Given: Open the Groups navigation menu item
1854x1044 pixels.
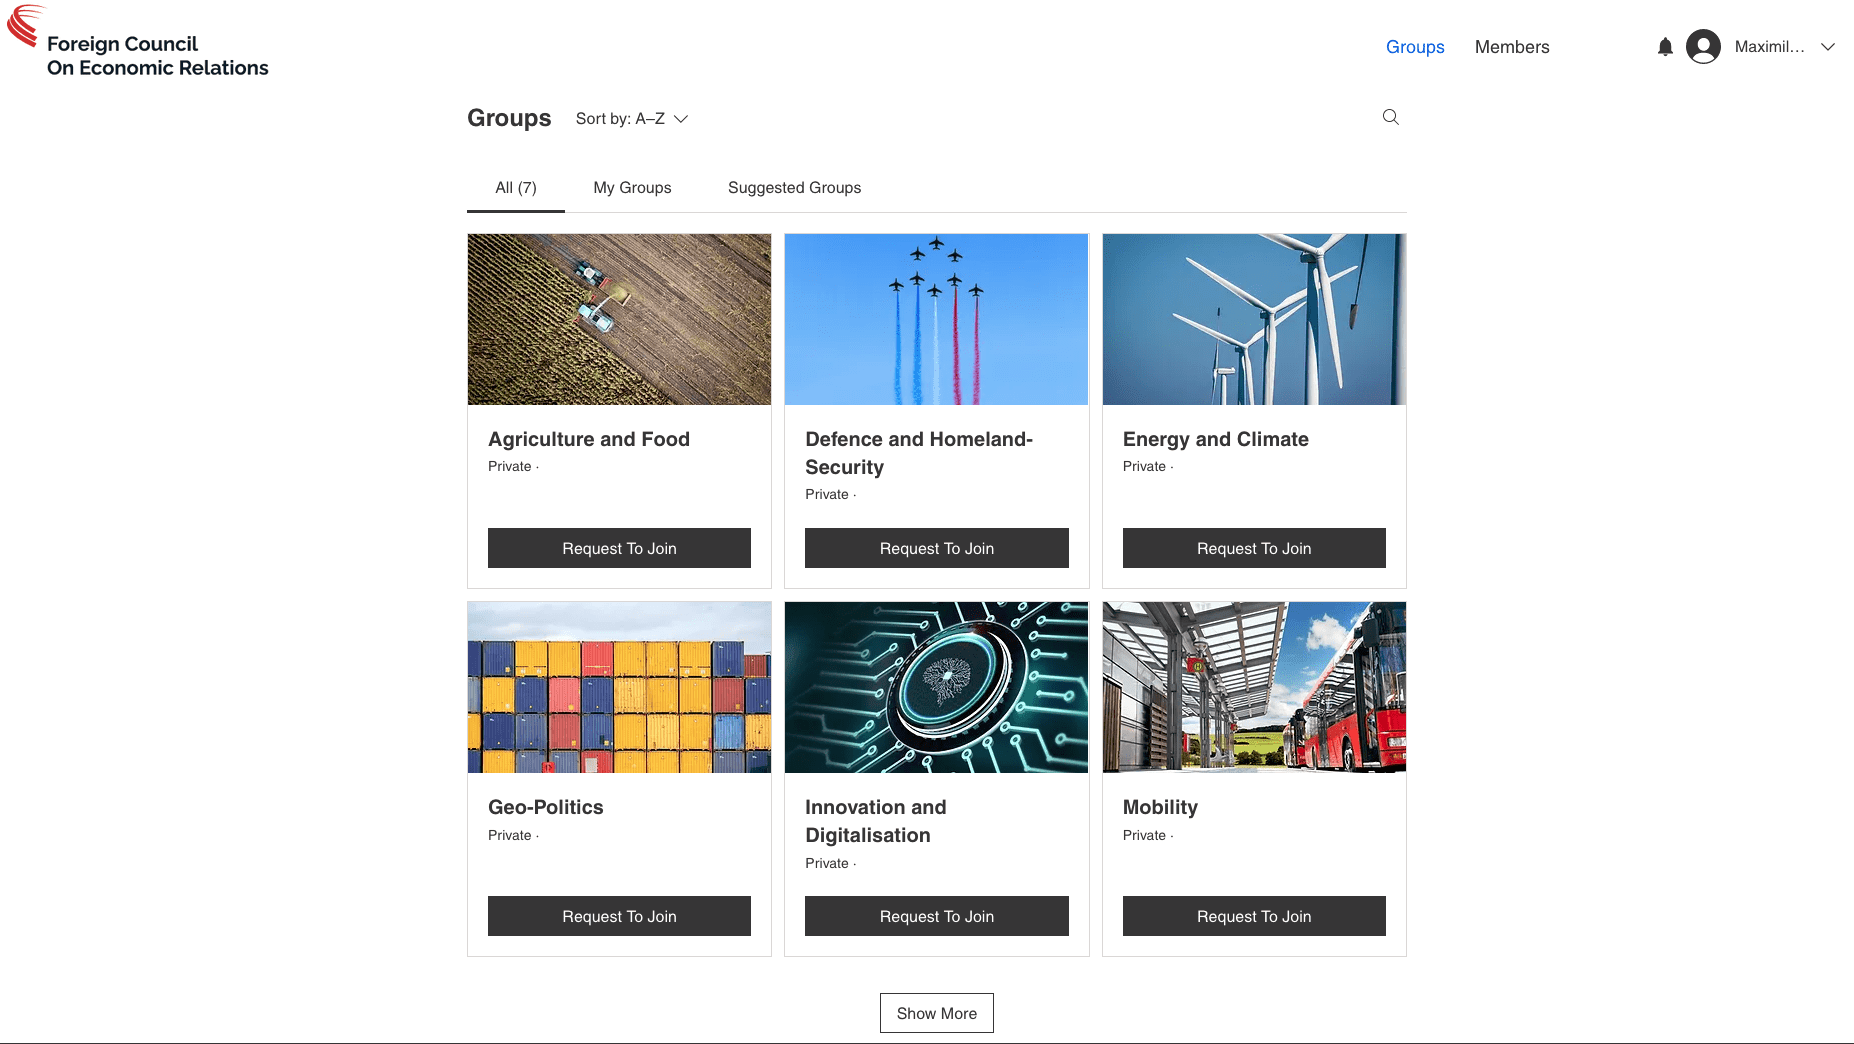Looking at the screenshot, I should pos(1415,47).
